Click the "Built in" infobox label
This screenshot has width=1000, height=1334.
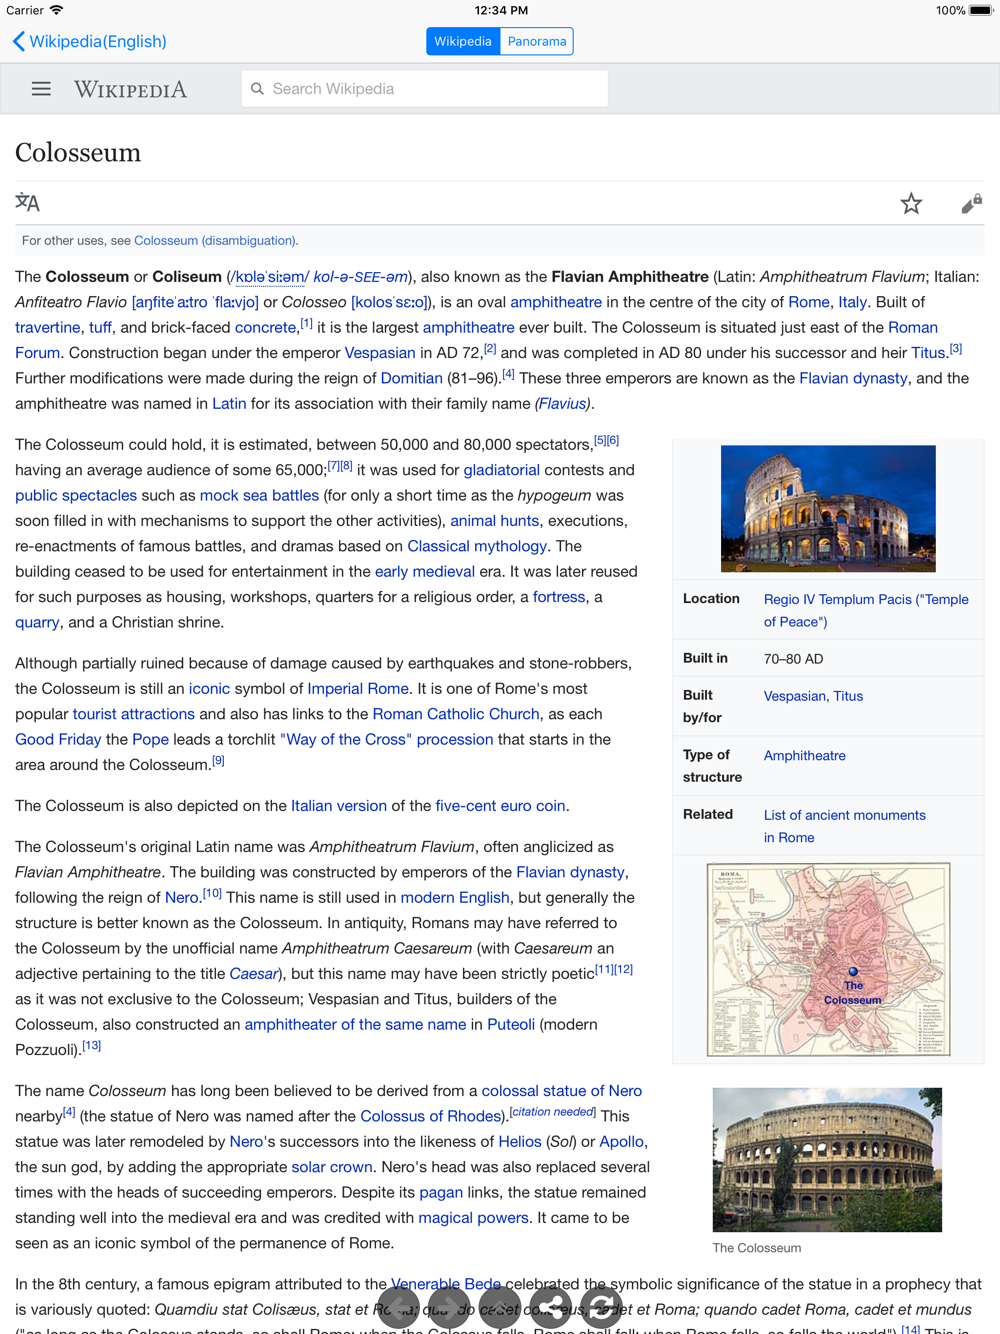click(x=705, y=658)
